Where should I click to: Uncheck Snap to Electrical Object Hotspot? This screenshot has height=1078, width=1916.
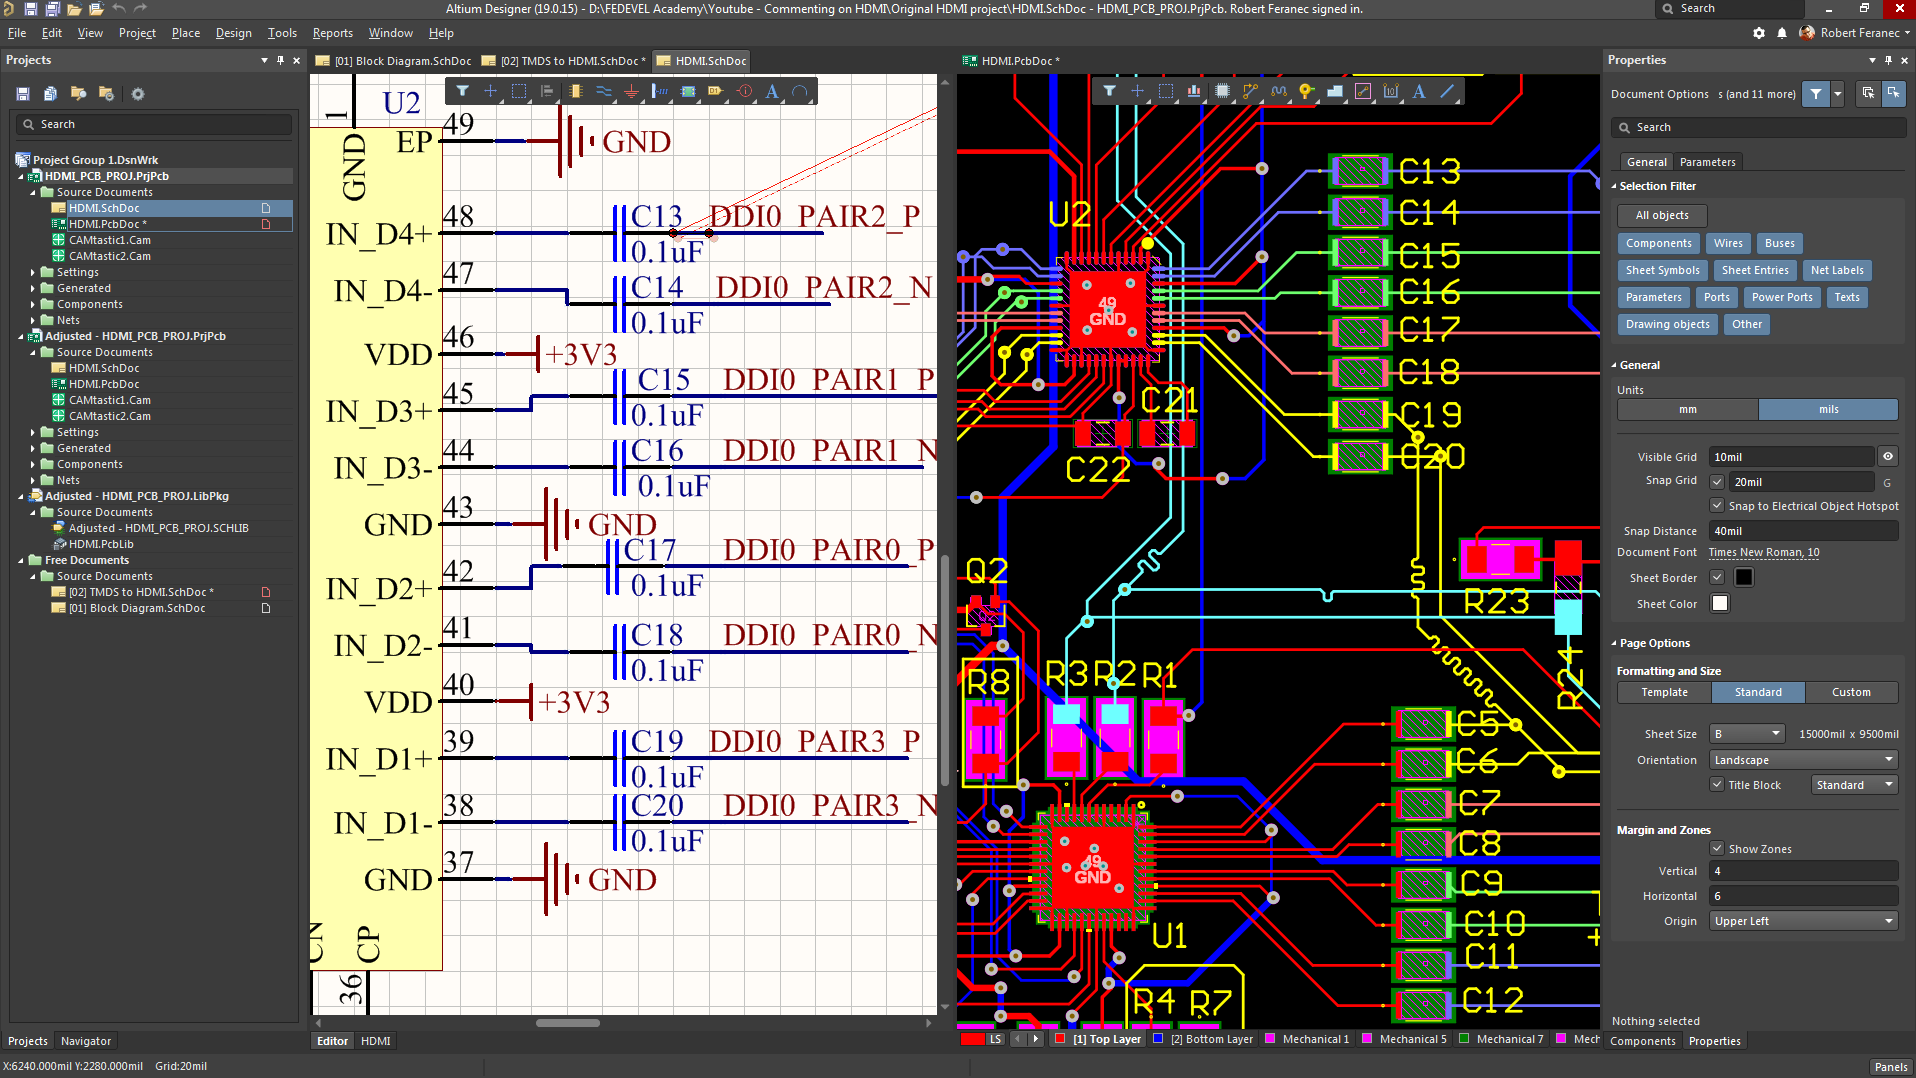coord(1717,506)
